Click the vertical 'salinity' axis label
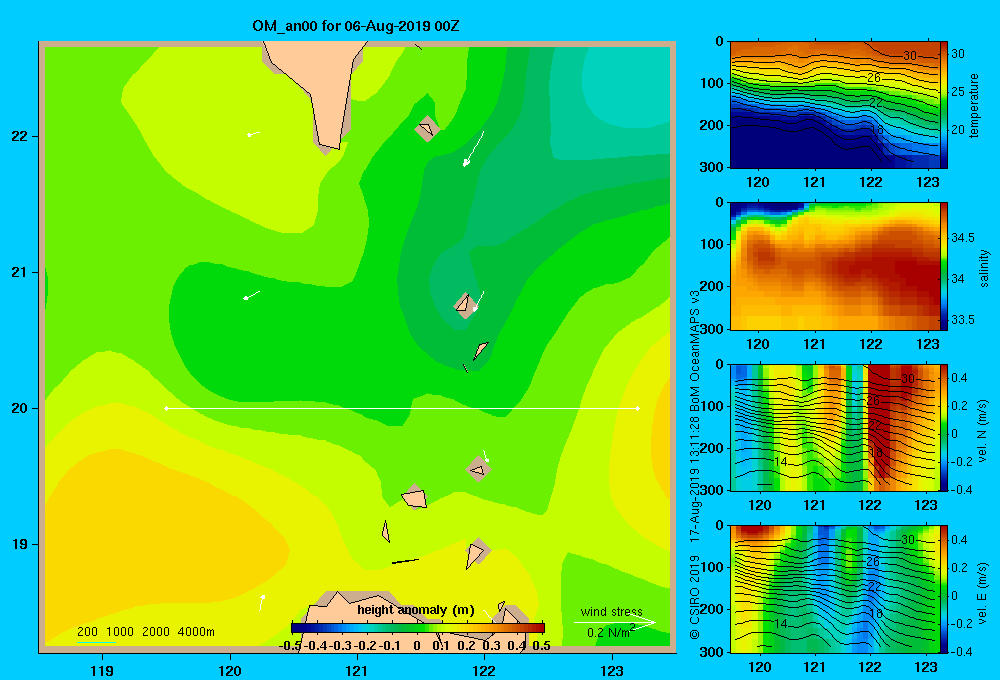This screenshot has height=680, width=1000. tap(984, 268)
